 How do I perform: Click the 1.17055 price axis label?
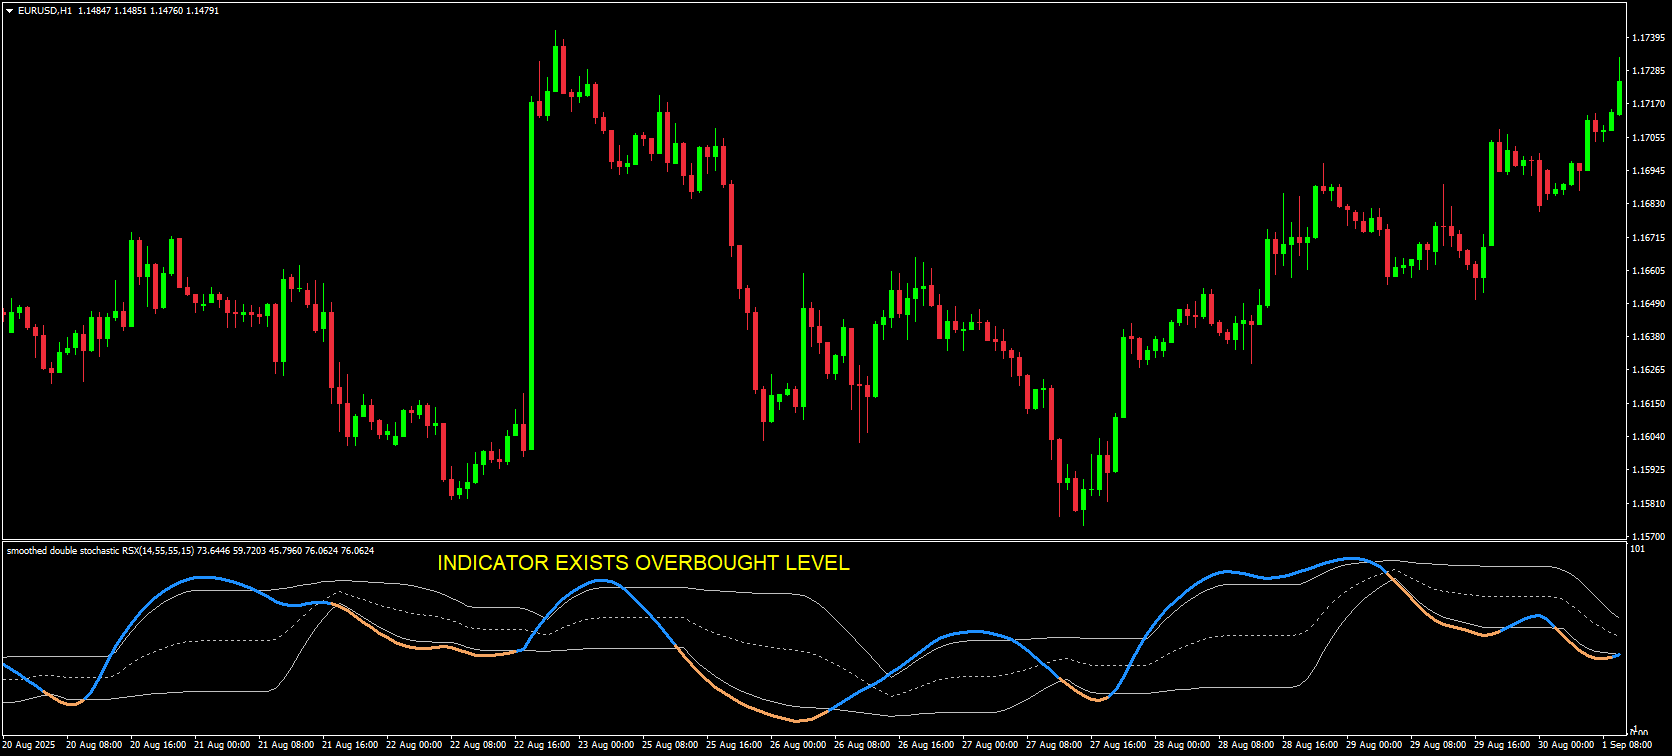1648,138
